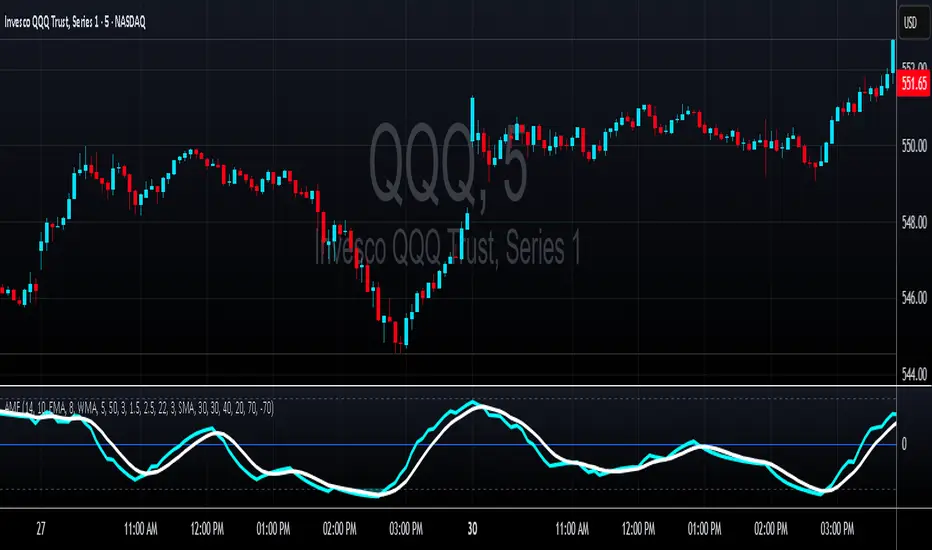This screenshot has height=550, width=932.
Task: Select the red 551.65 current price label
Action: click(914, 83)
